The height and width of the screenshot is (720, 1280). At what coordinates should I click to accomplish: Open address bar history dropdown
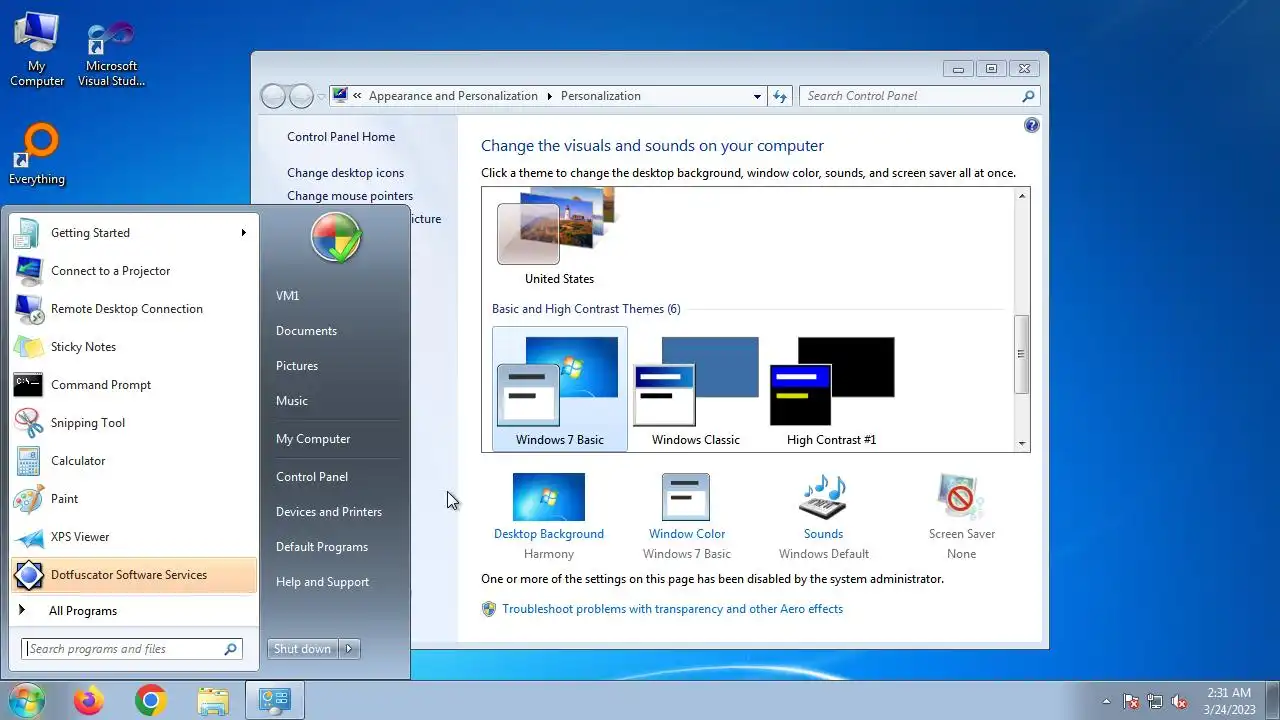click(757, 96)
